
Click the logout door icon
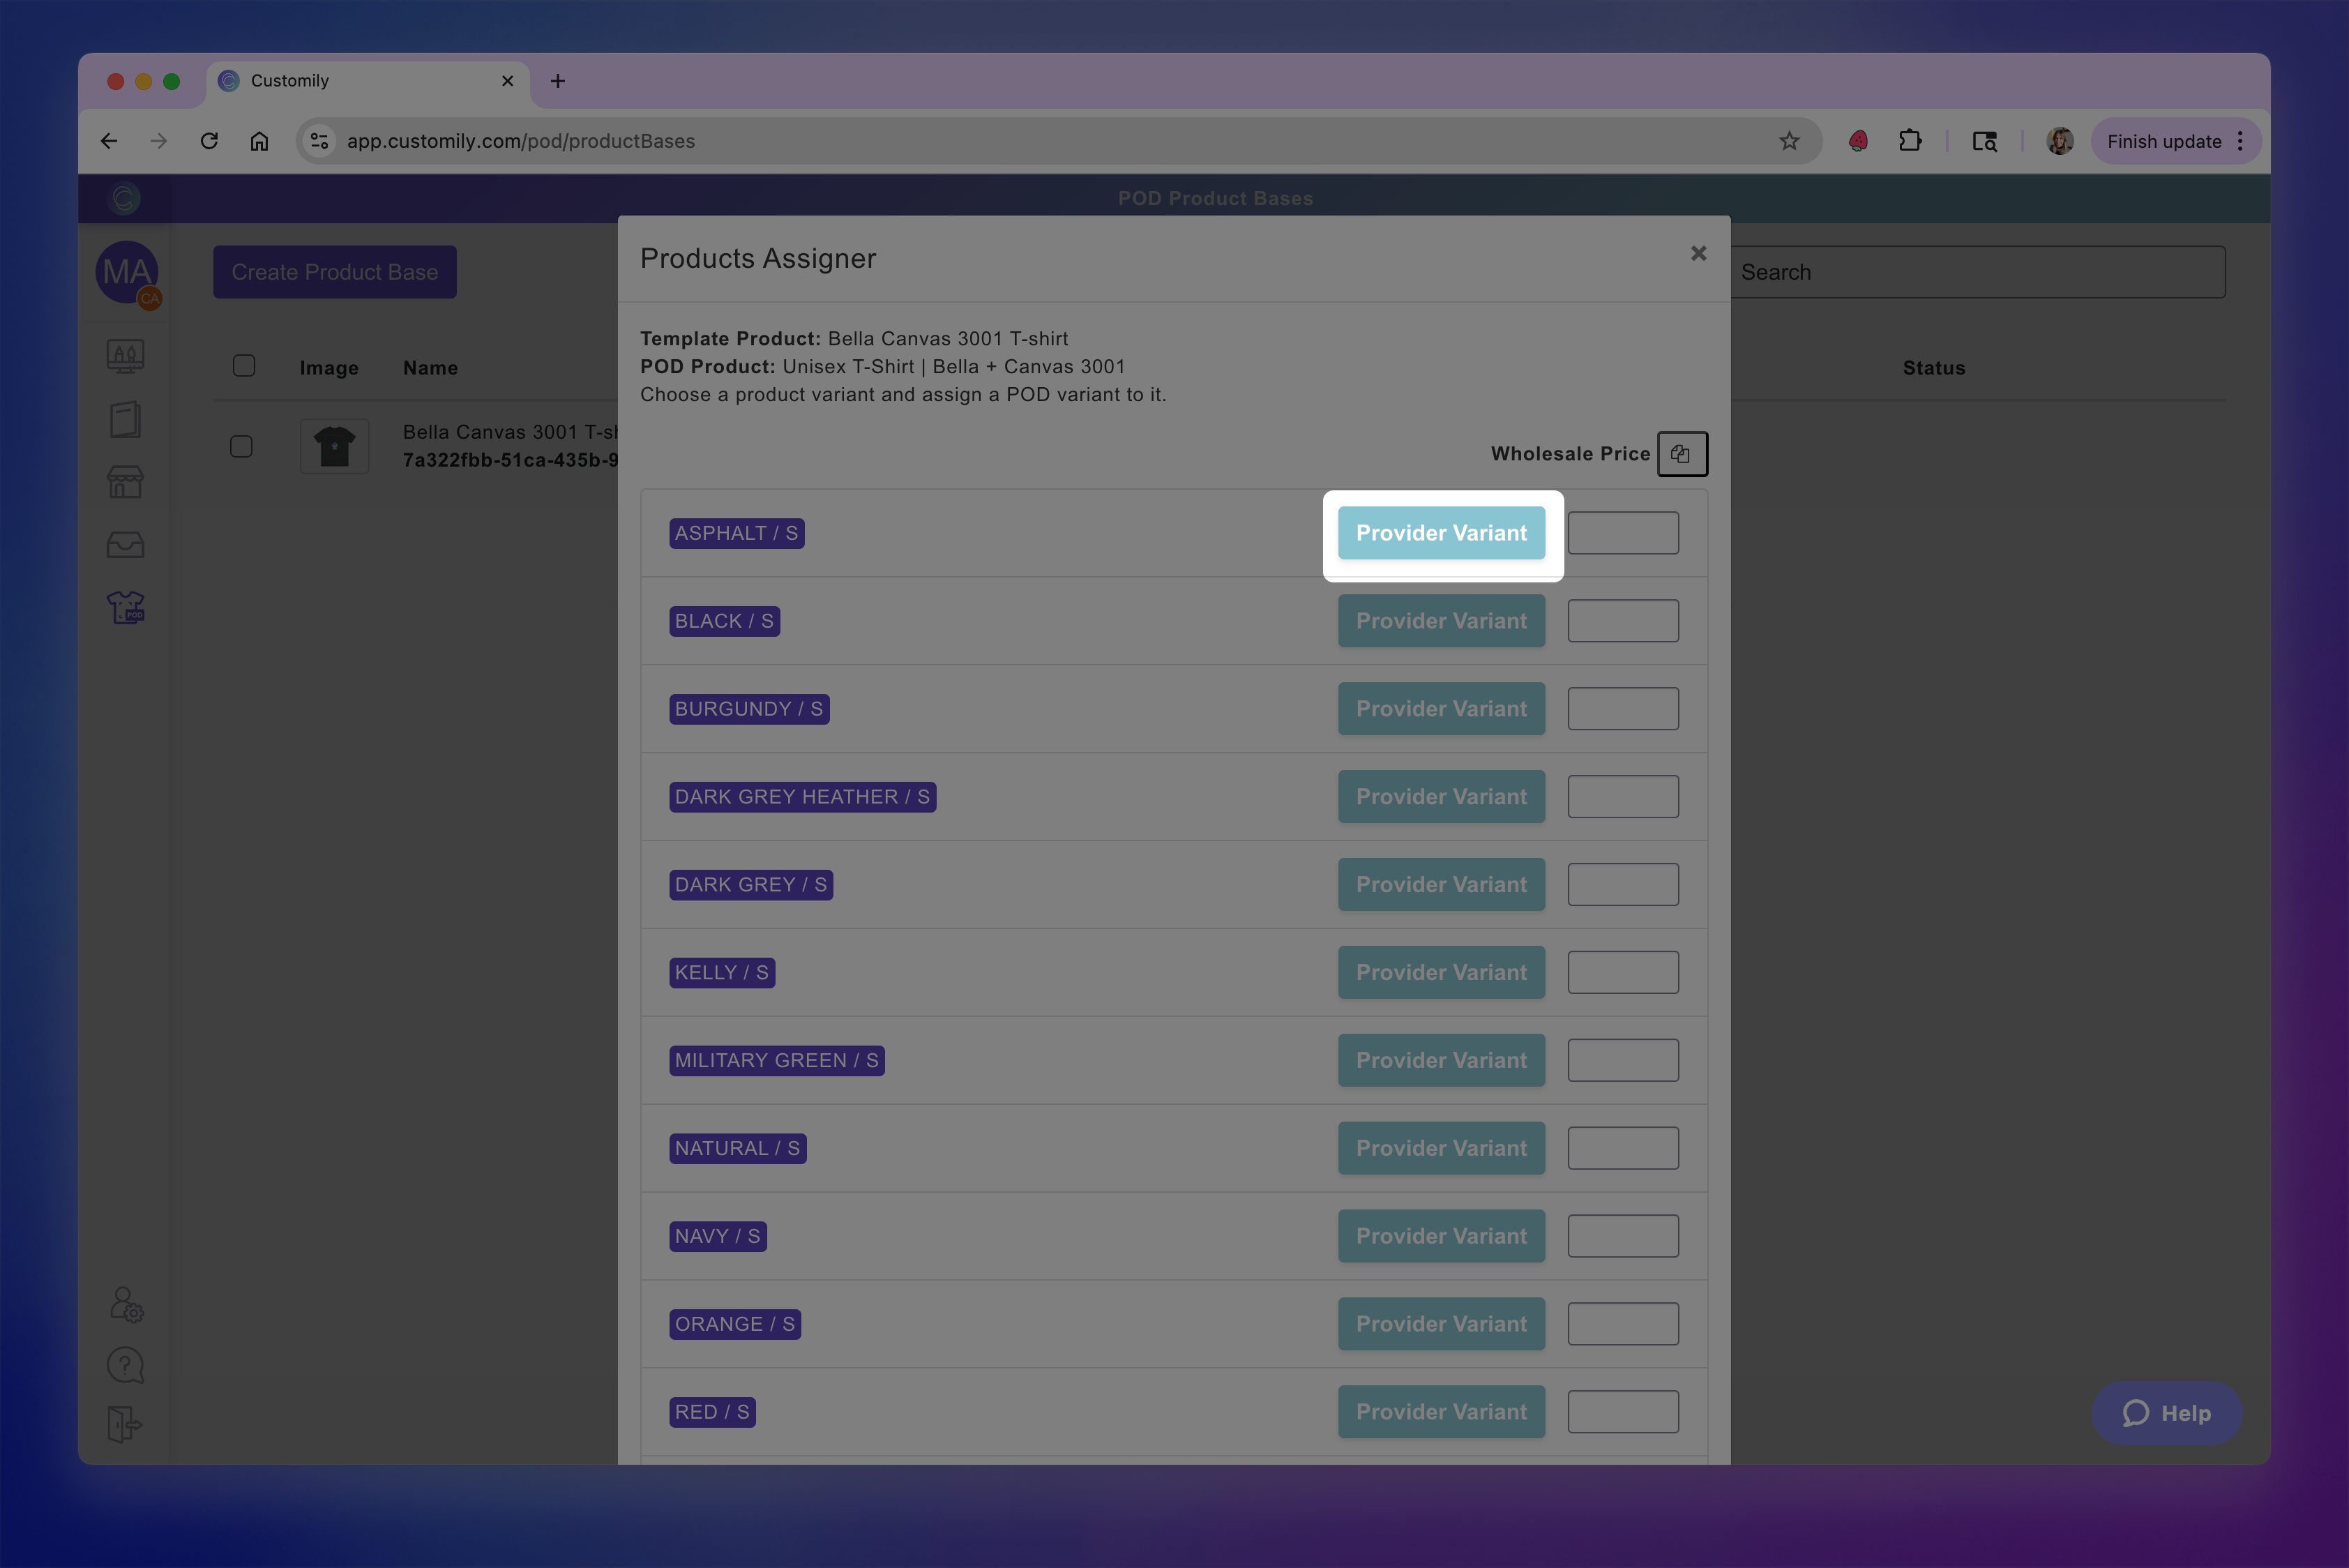coord(126,1424)
